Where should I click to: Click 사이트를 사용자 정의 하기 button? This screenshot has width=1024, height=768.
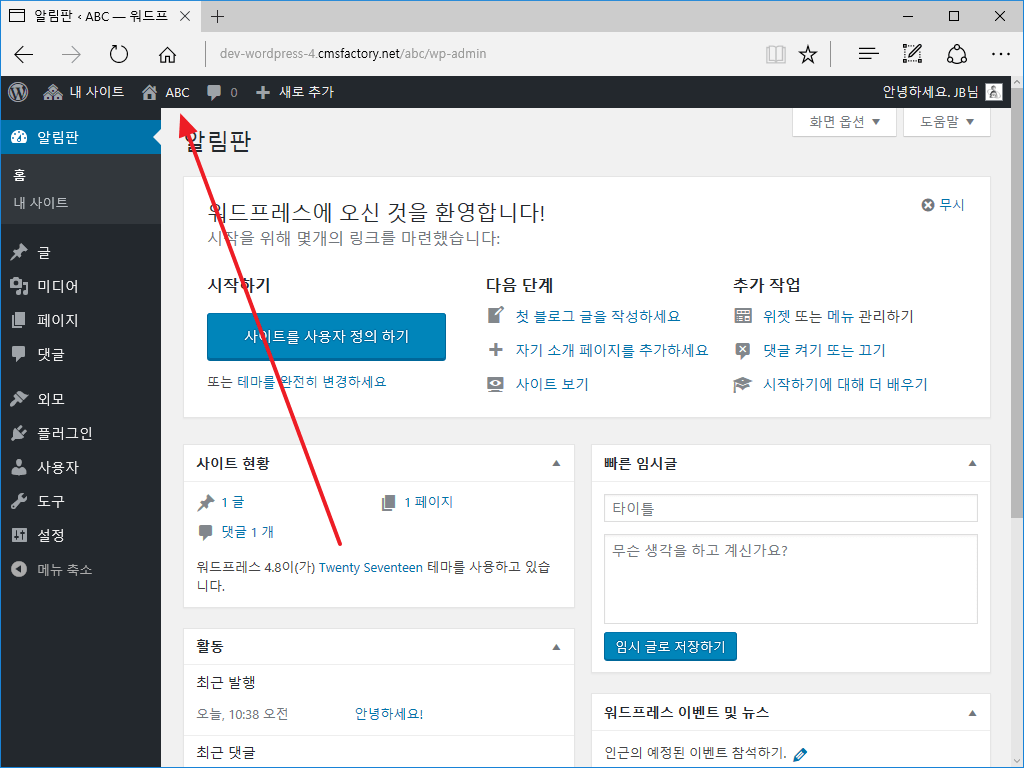coord(327,337)
